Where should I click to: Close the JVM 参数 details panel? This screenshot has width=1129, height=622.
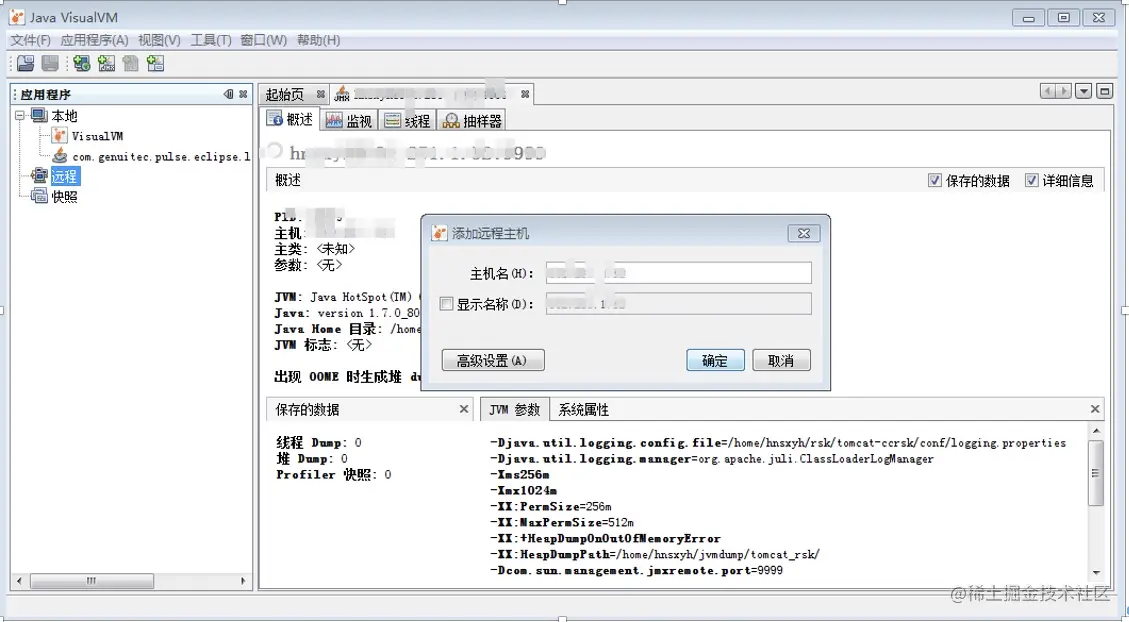1095,409
